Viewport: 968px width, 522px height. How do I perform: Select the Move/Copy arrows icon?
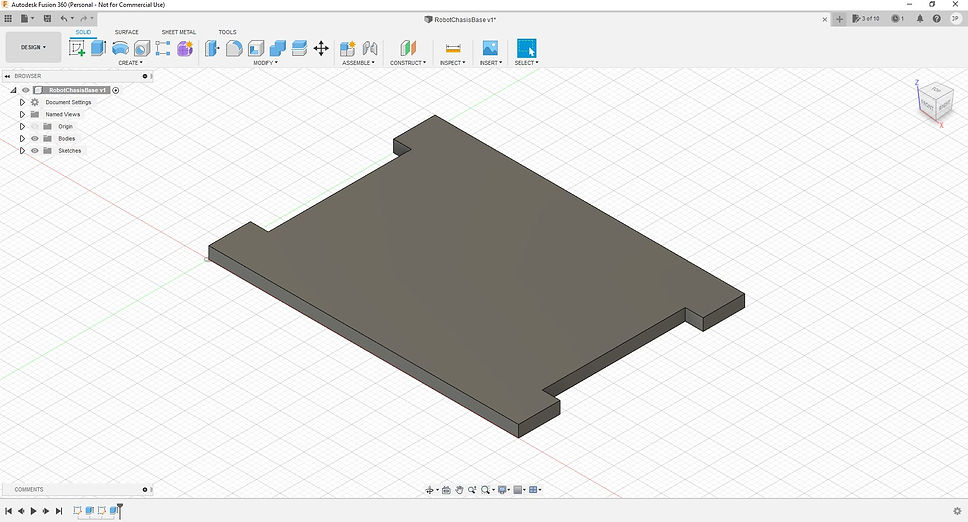coord(321,48)
